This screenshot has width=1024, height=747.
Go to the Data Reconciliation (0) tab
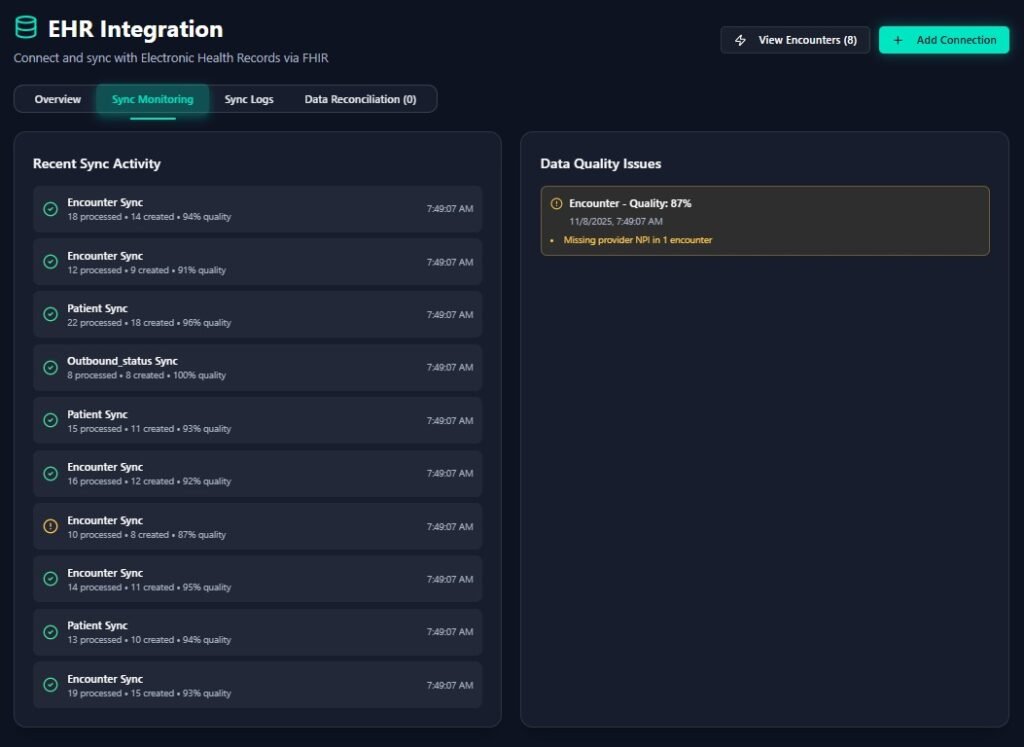(x=360, y=99)
